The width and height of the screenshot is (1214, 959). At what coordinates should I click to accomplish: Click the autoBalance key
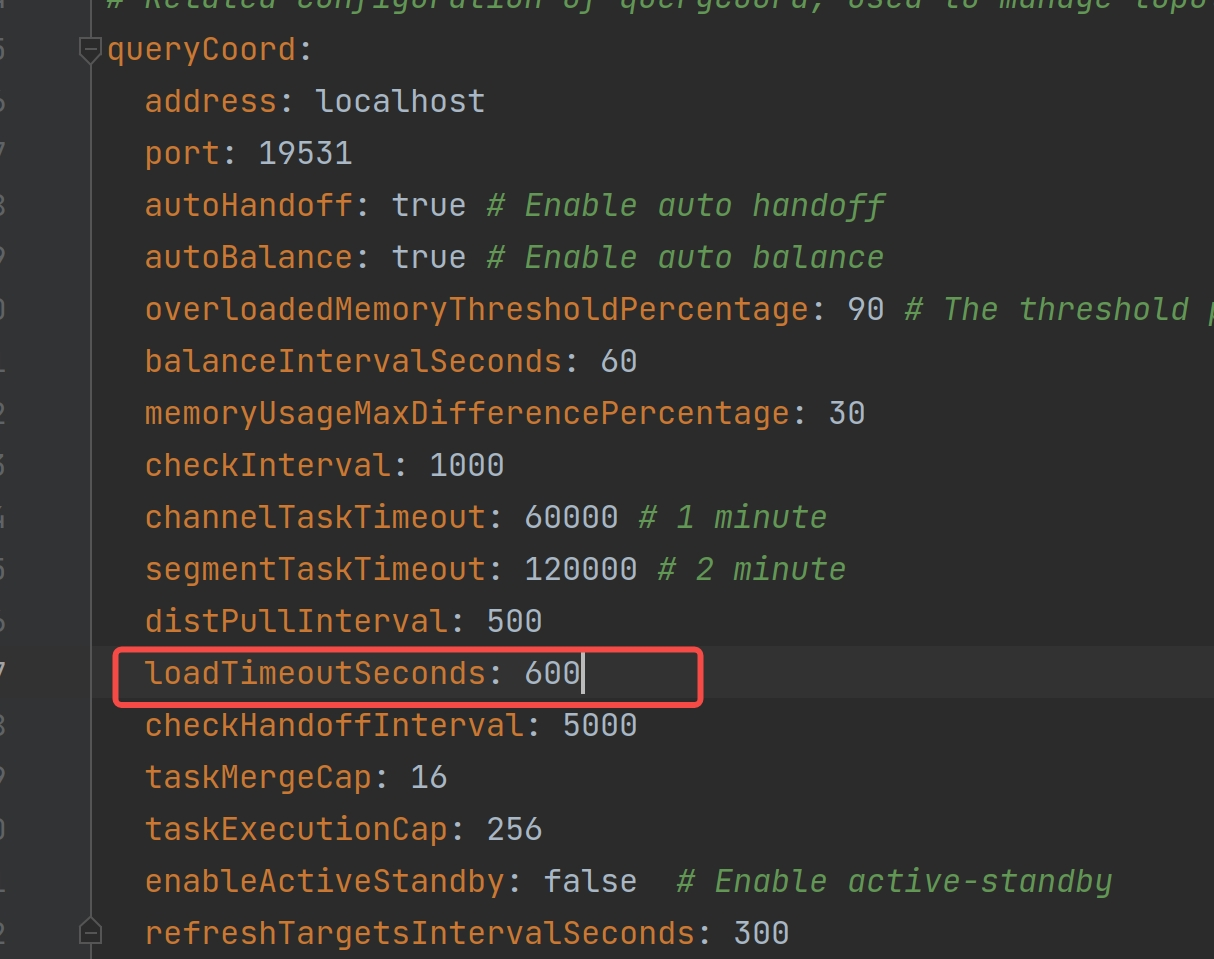(x=249, y=257)
